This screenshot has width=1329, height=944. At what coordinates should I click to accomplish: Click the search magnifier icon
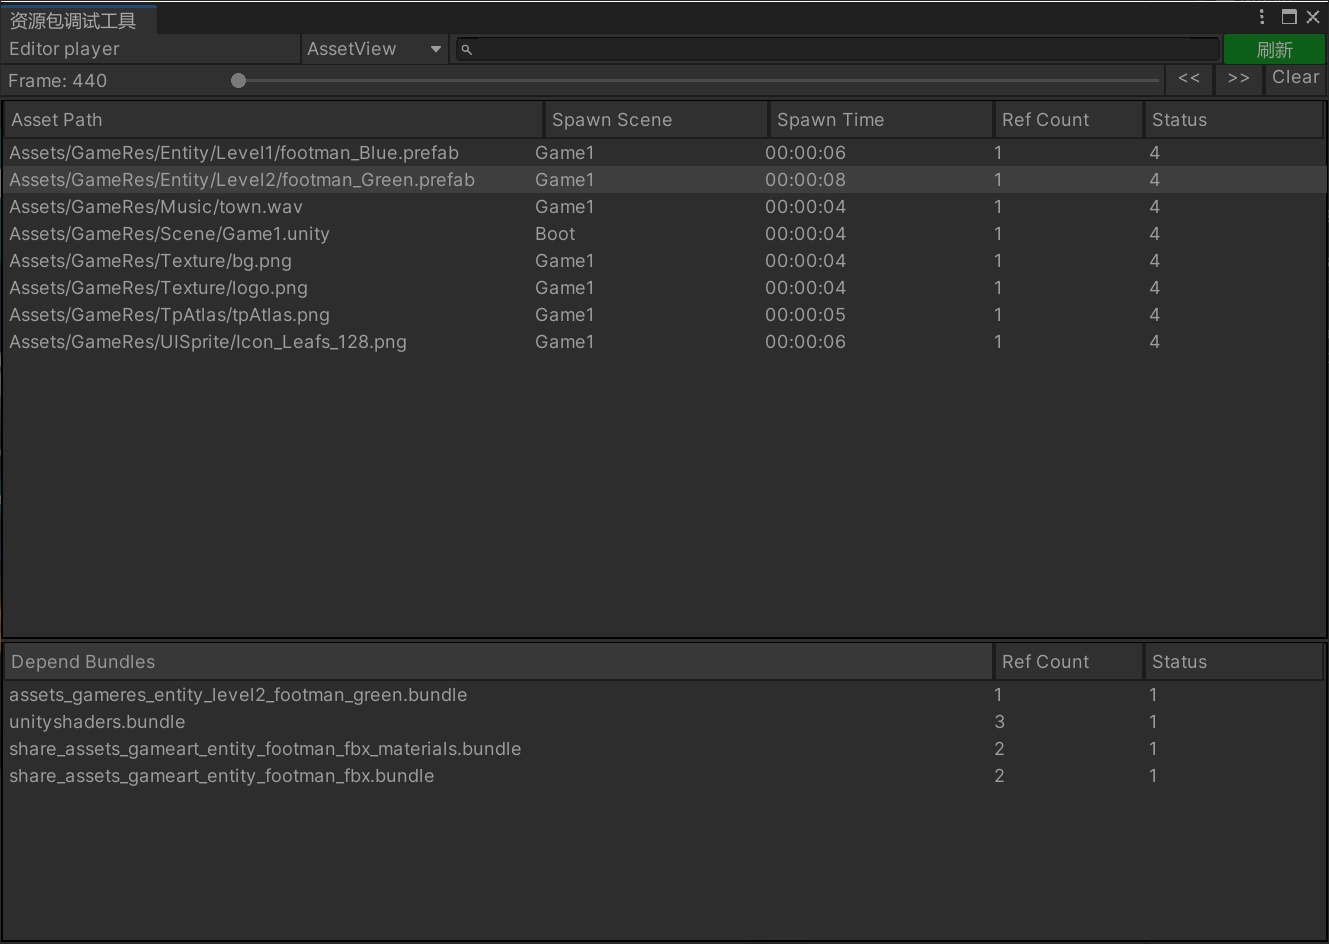[466, 49]
